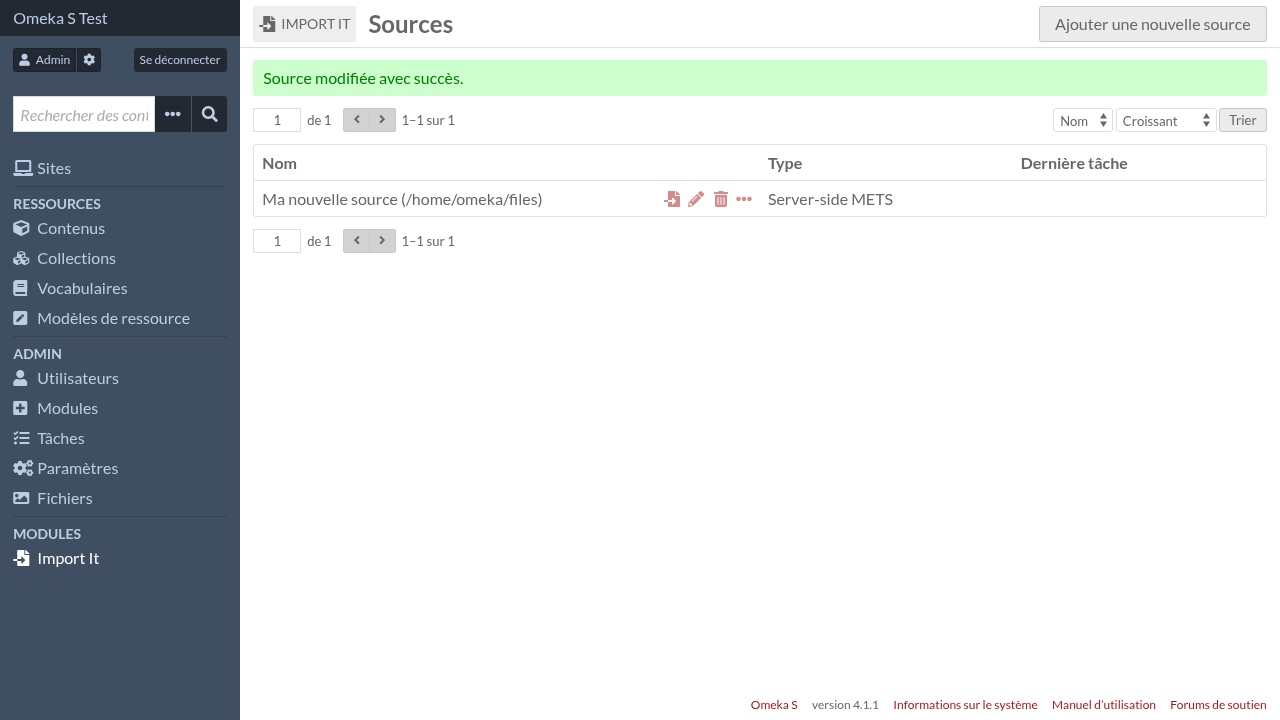Click 'Ajouter une nouvelle source'

(x=1152, y=23)
